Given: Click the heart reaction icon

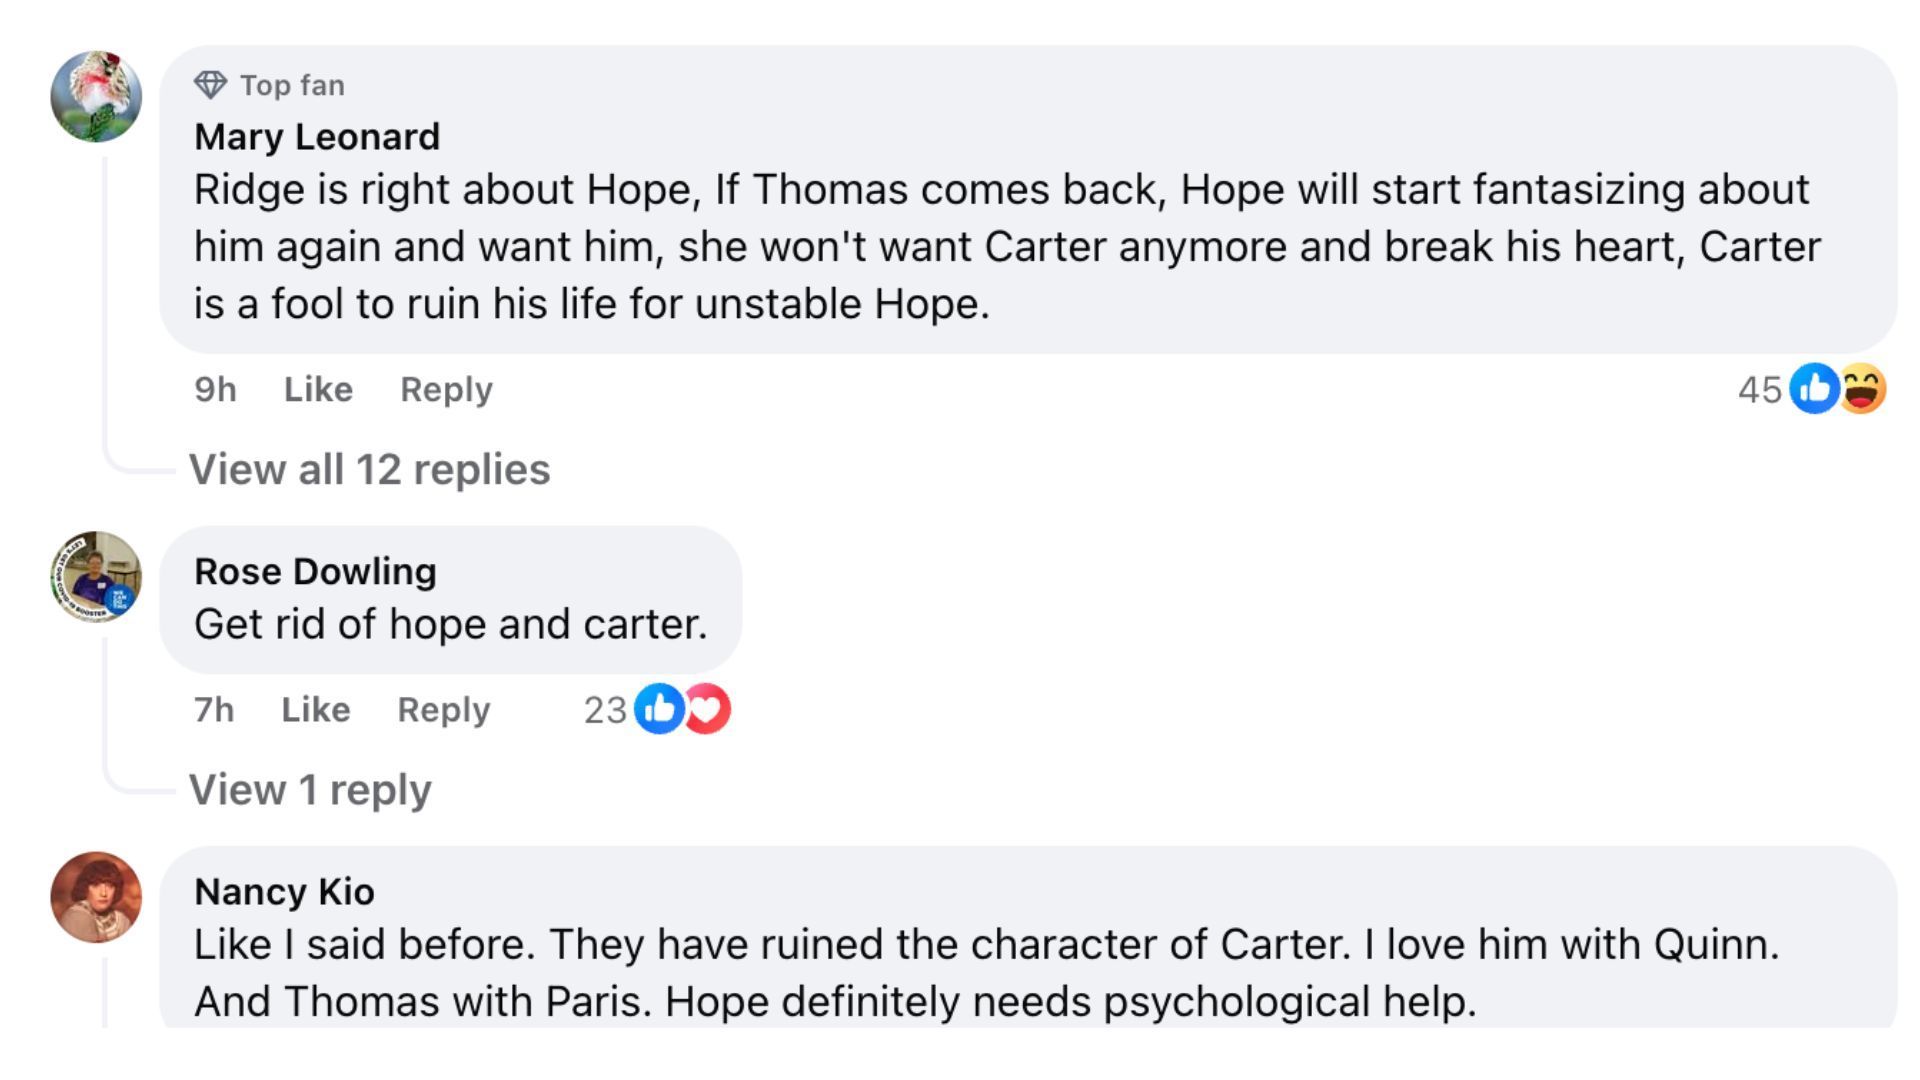Looking at the screenshot, I should (709, 709).
